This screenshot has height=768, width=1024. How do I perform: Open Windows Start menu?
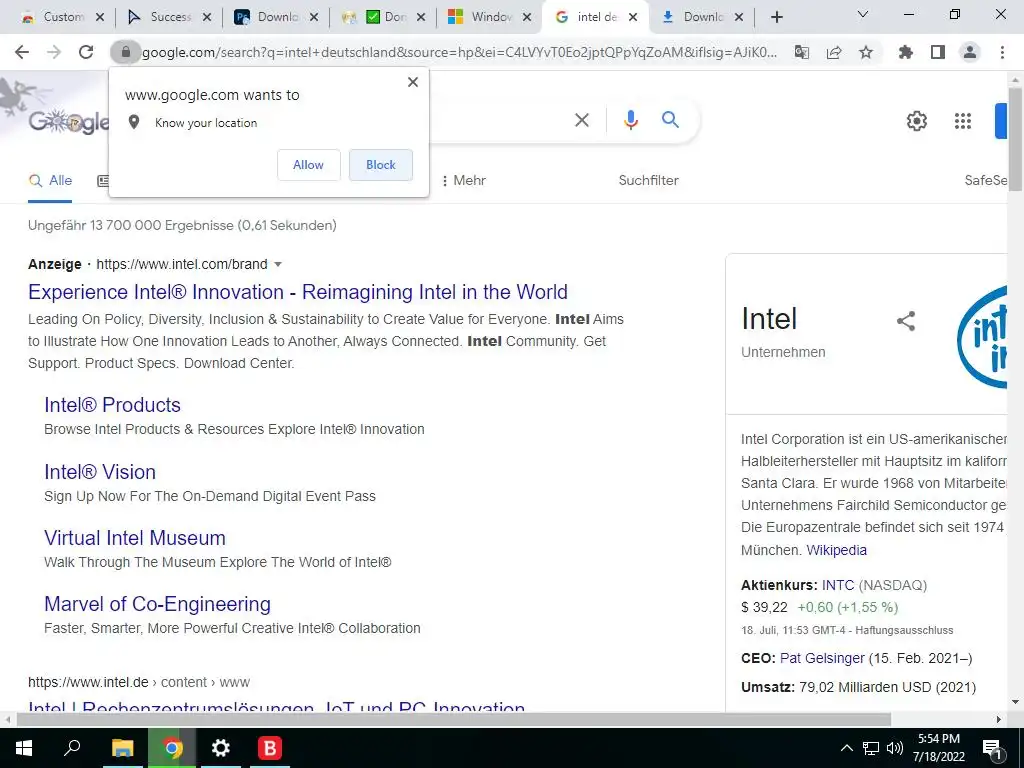[x=24, y=748]
